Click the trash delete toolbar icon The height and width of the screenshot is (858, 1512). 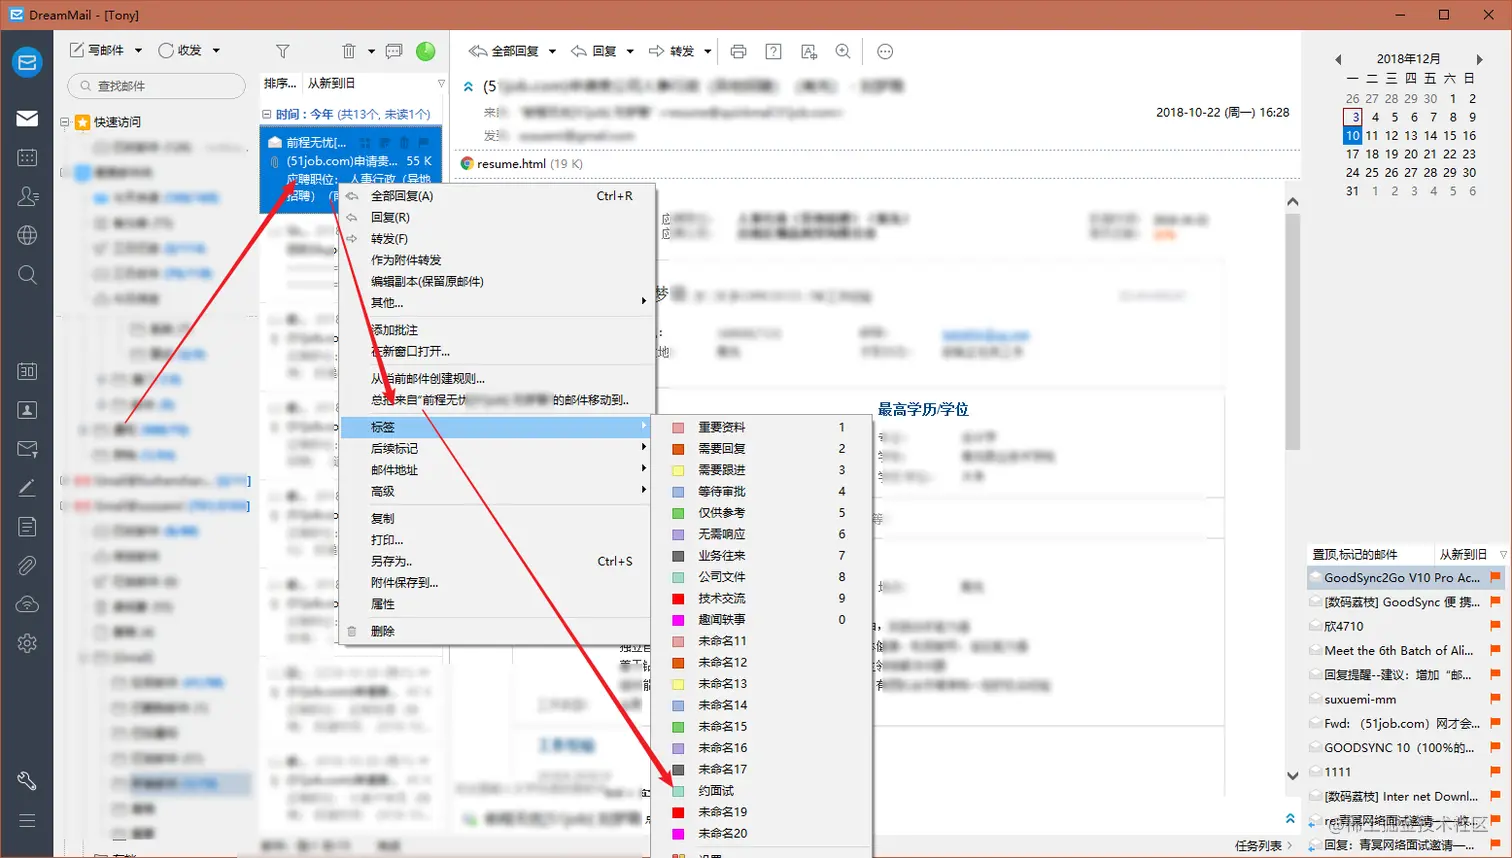pos(348,51)
